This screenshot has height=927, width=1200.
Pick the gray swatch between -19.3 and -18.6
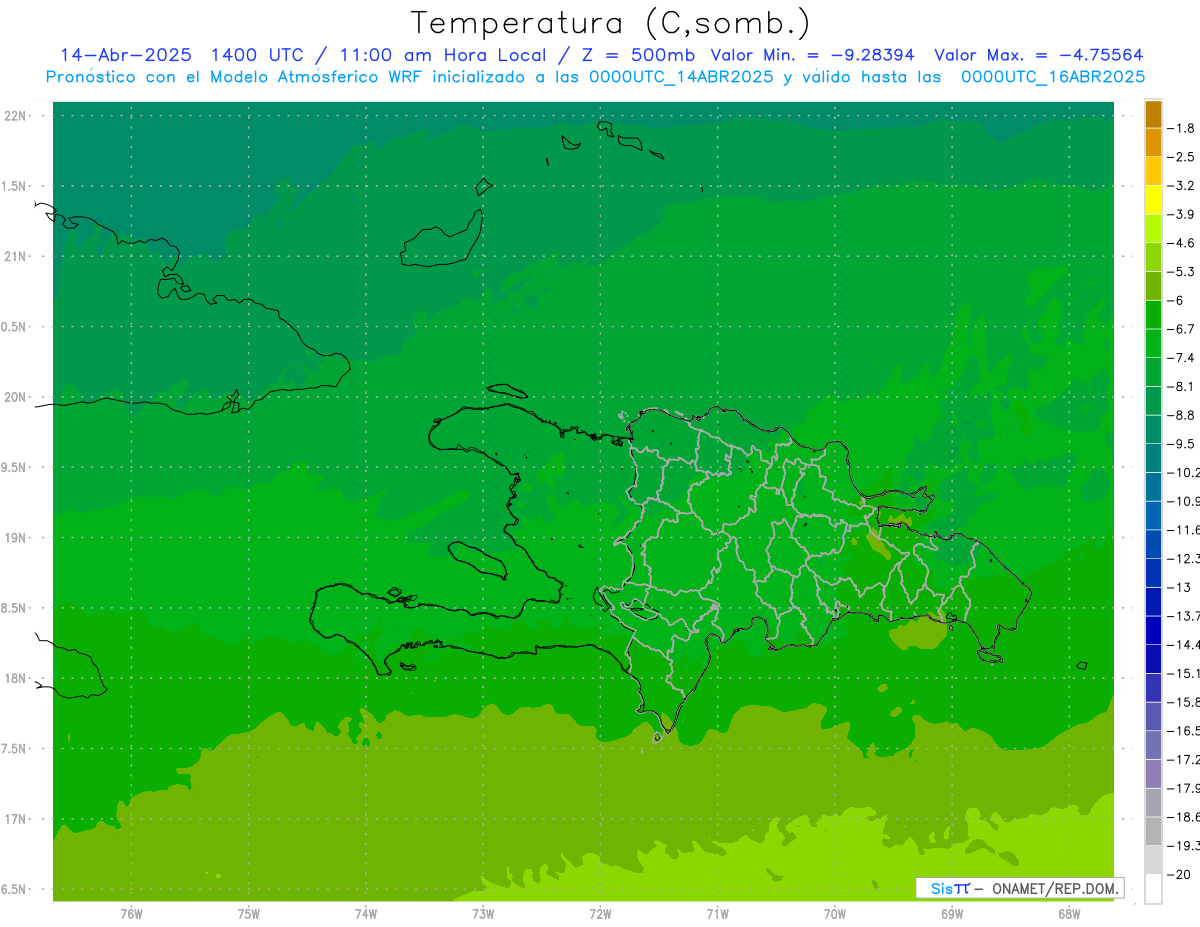point(1153,831)
